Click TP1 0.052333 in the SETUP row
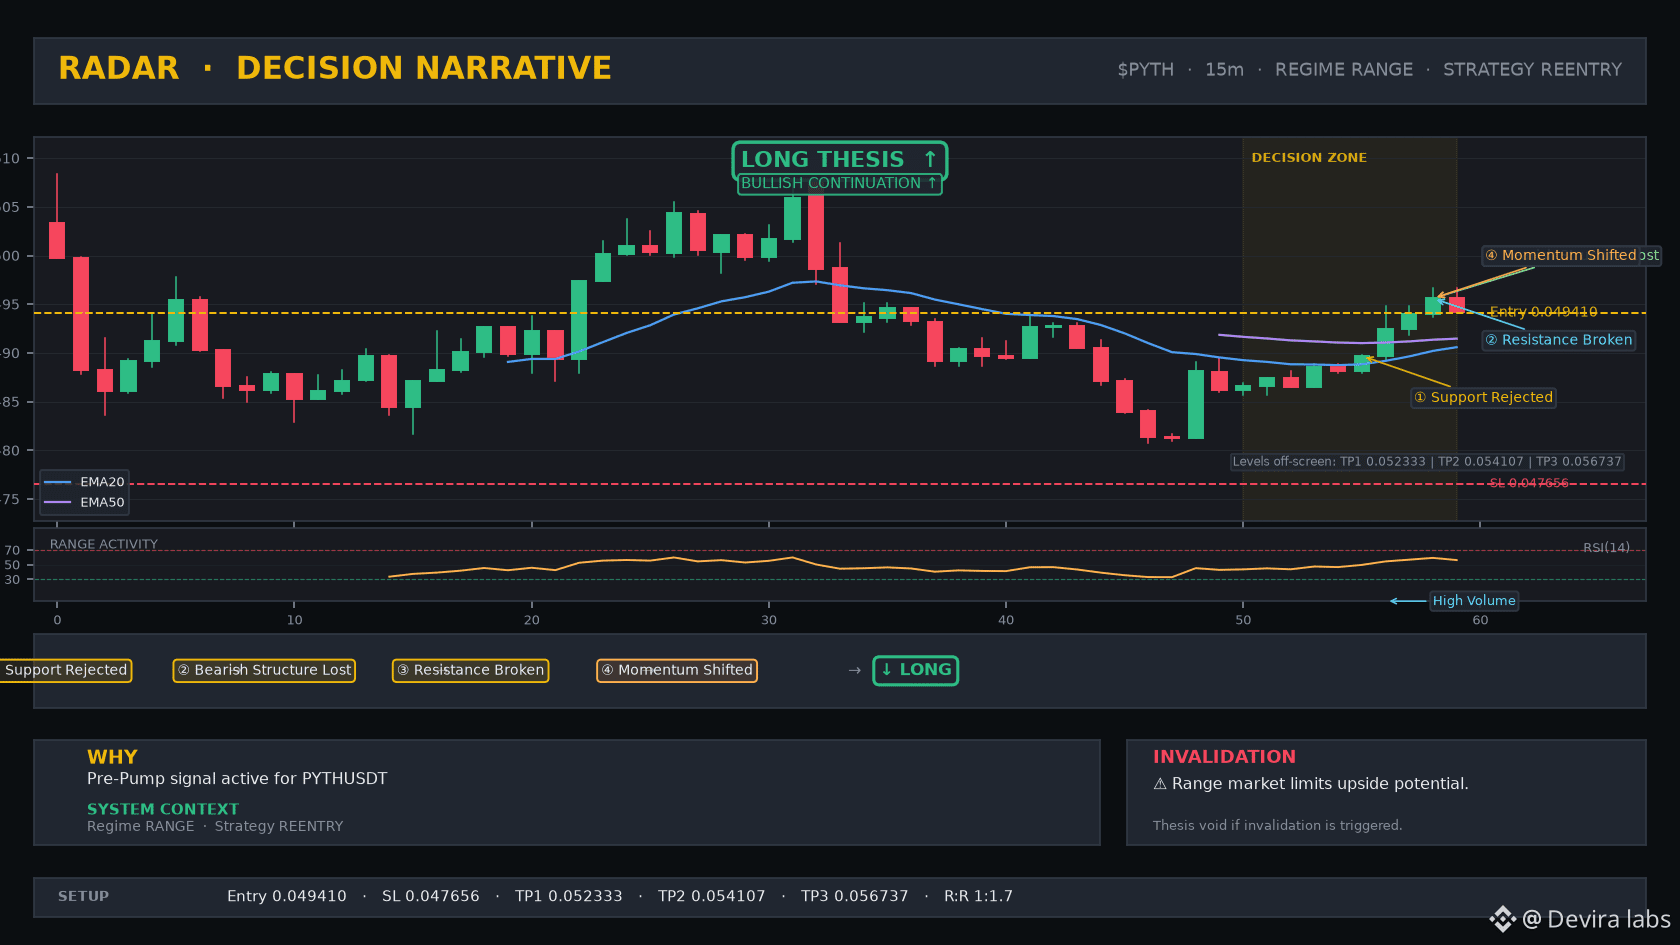Screen dimensions: 1680x945 coord(569,896)
